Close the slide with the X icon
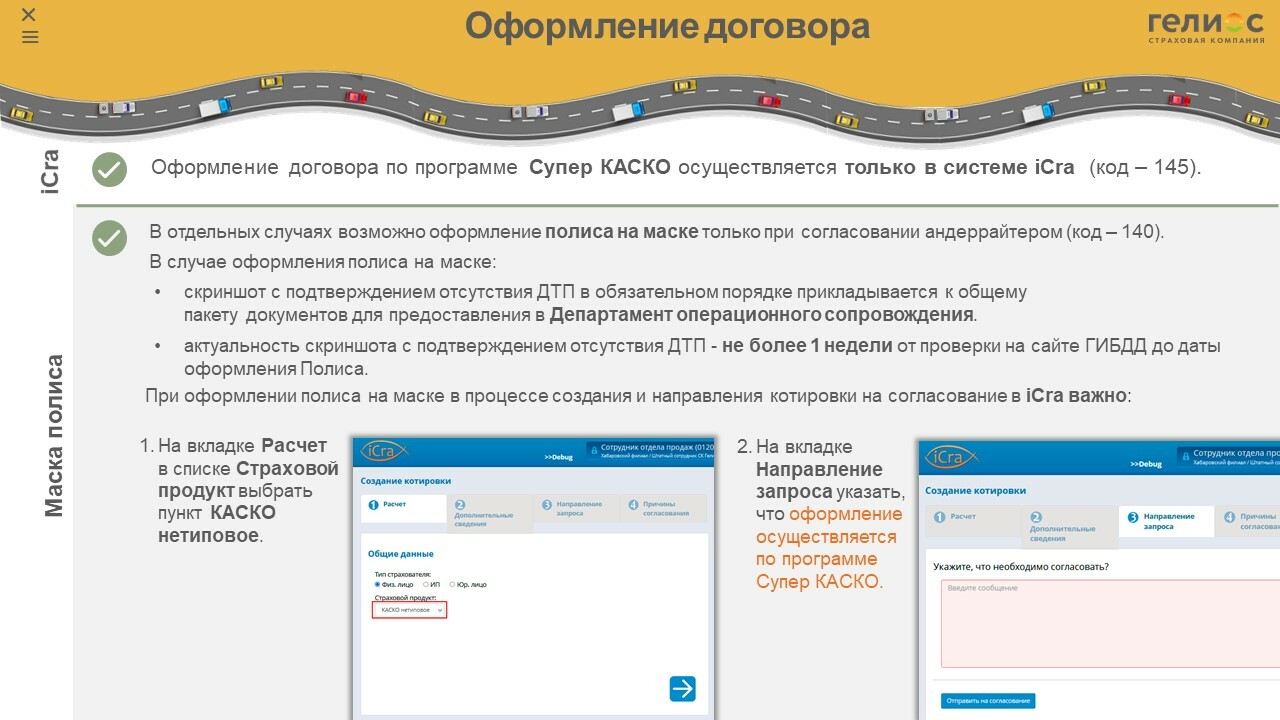The width and height of the screenshot is (1280, 720). (29, 14)
